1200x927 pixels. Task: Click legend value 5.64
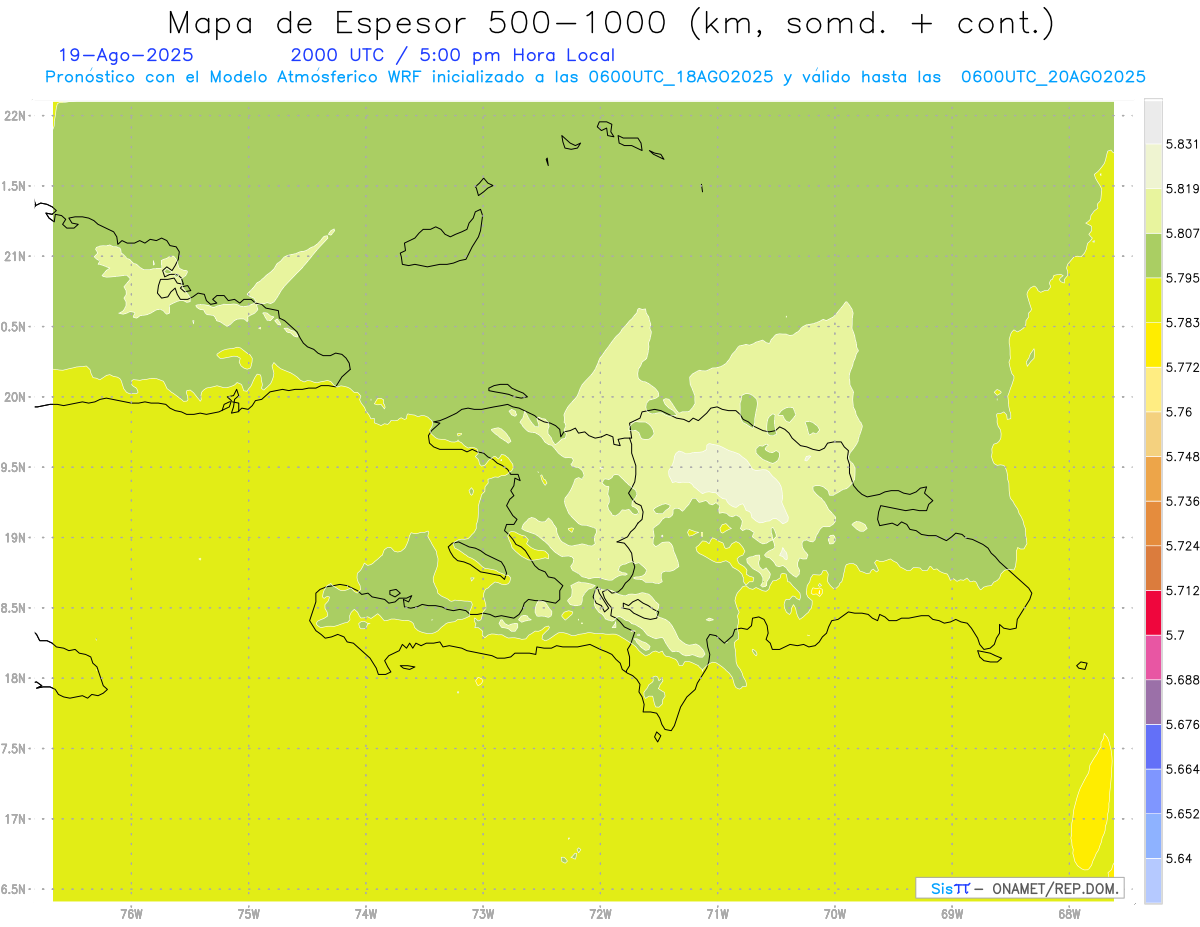click(1179, 858)
